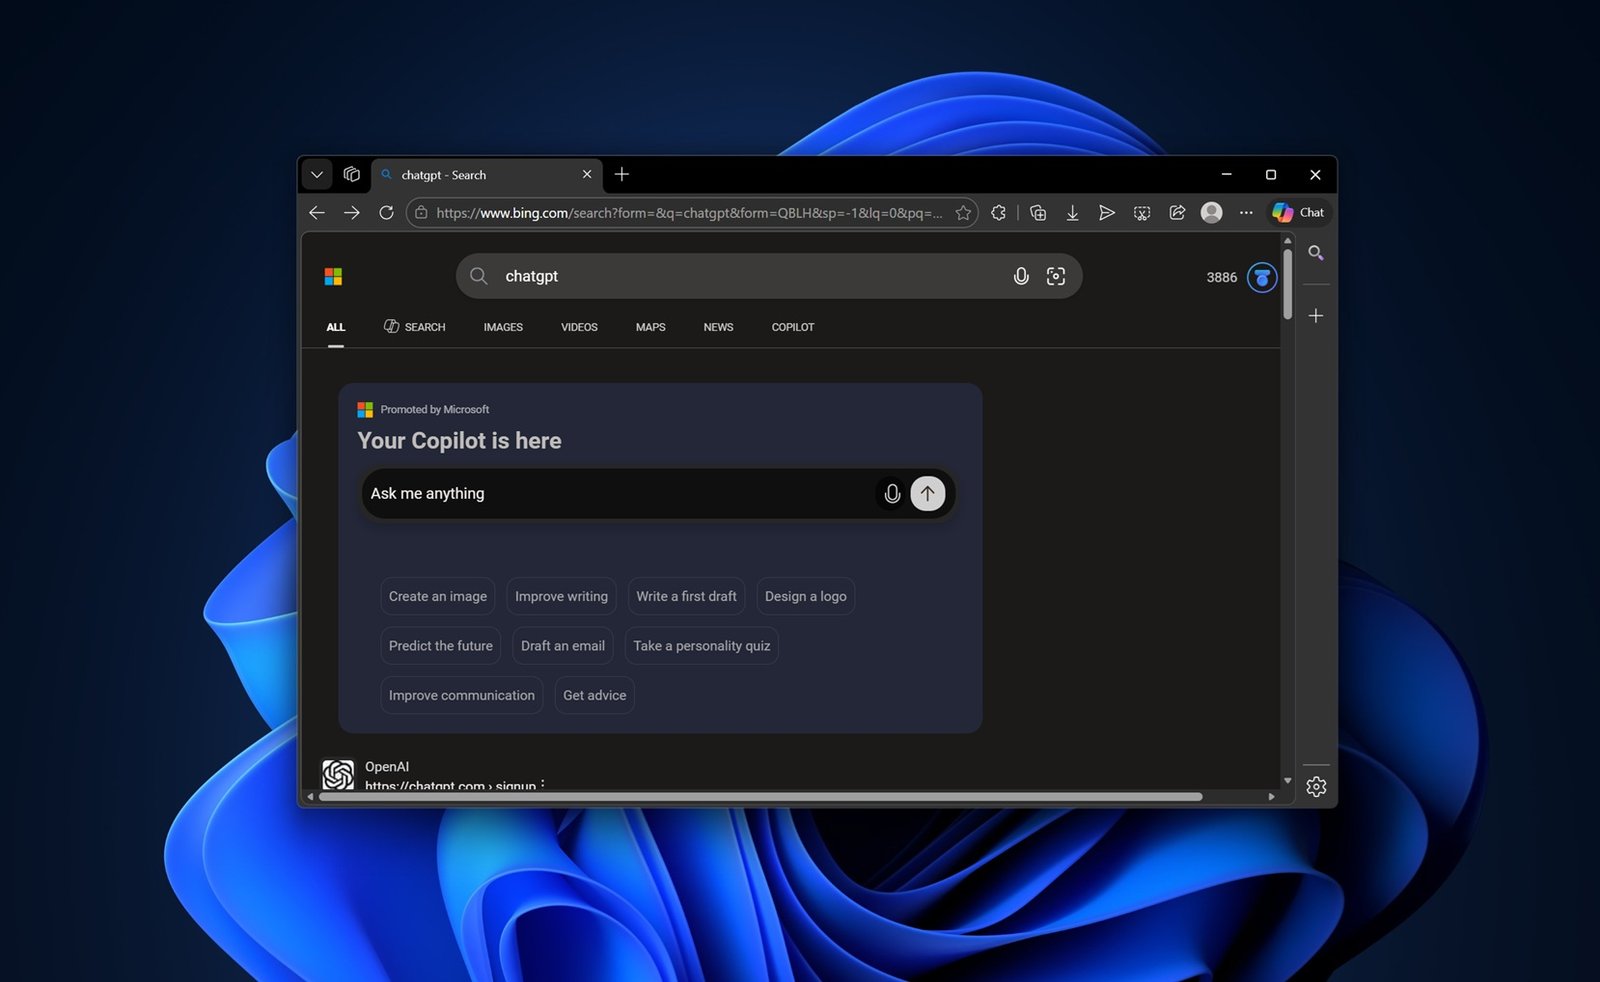Select the "Create an image" suggestion
Viewport: 1600px width, 982px height.
coord(438,596)
